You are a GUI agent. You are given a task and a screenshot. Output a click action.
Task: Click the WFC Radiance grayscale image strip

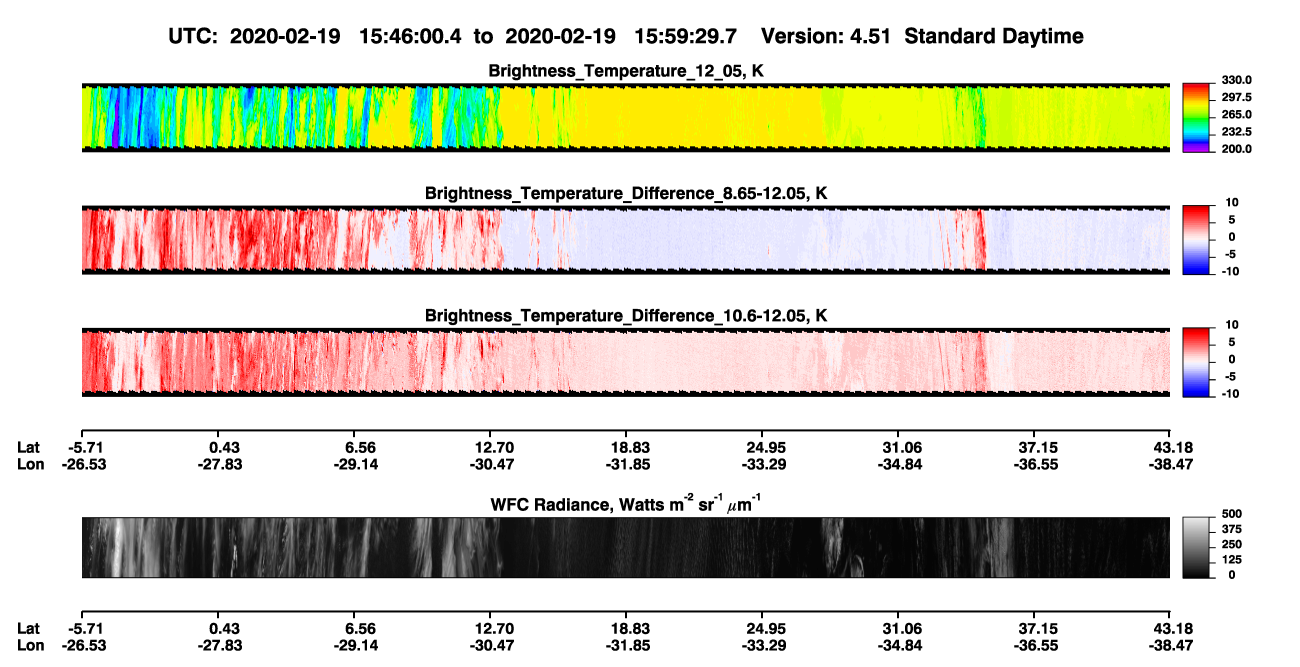625,547
